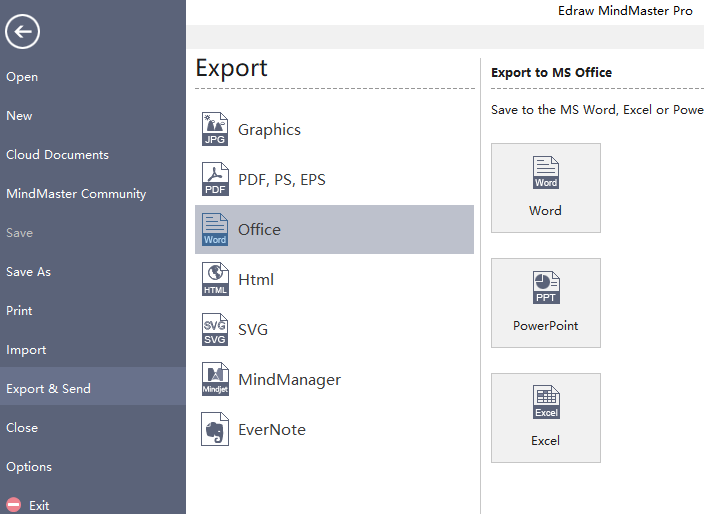Click the EverNote elephant icon
This screenshot has width=704, height=514.
(x=215, y=430)
